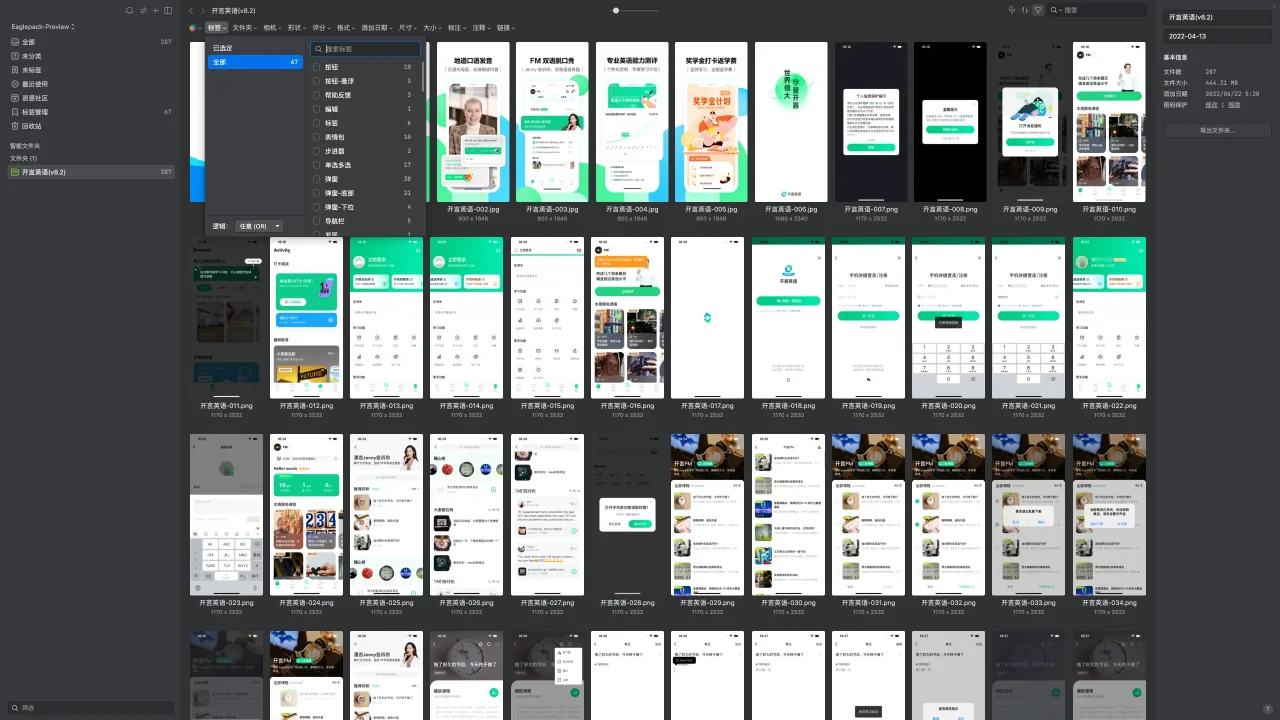Click the help question mark icon

click(x=1268, y=709)
